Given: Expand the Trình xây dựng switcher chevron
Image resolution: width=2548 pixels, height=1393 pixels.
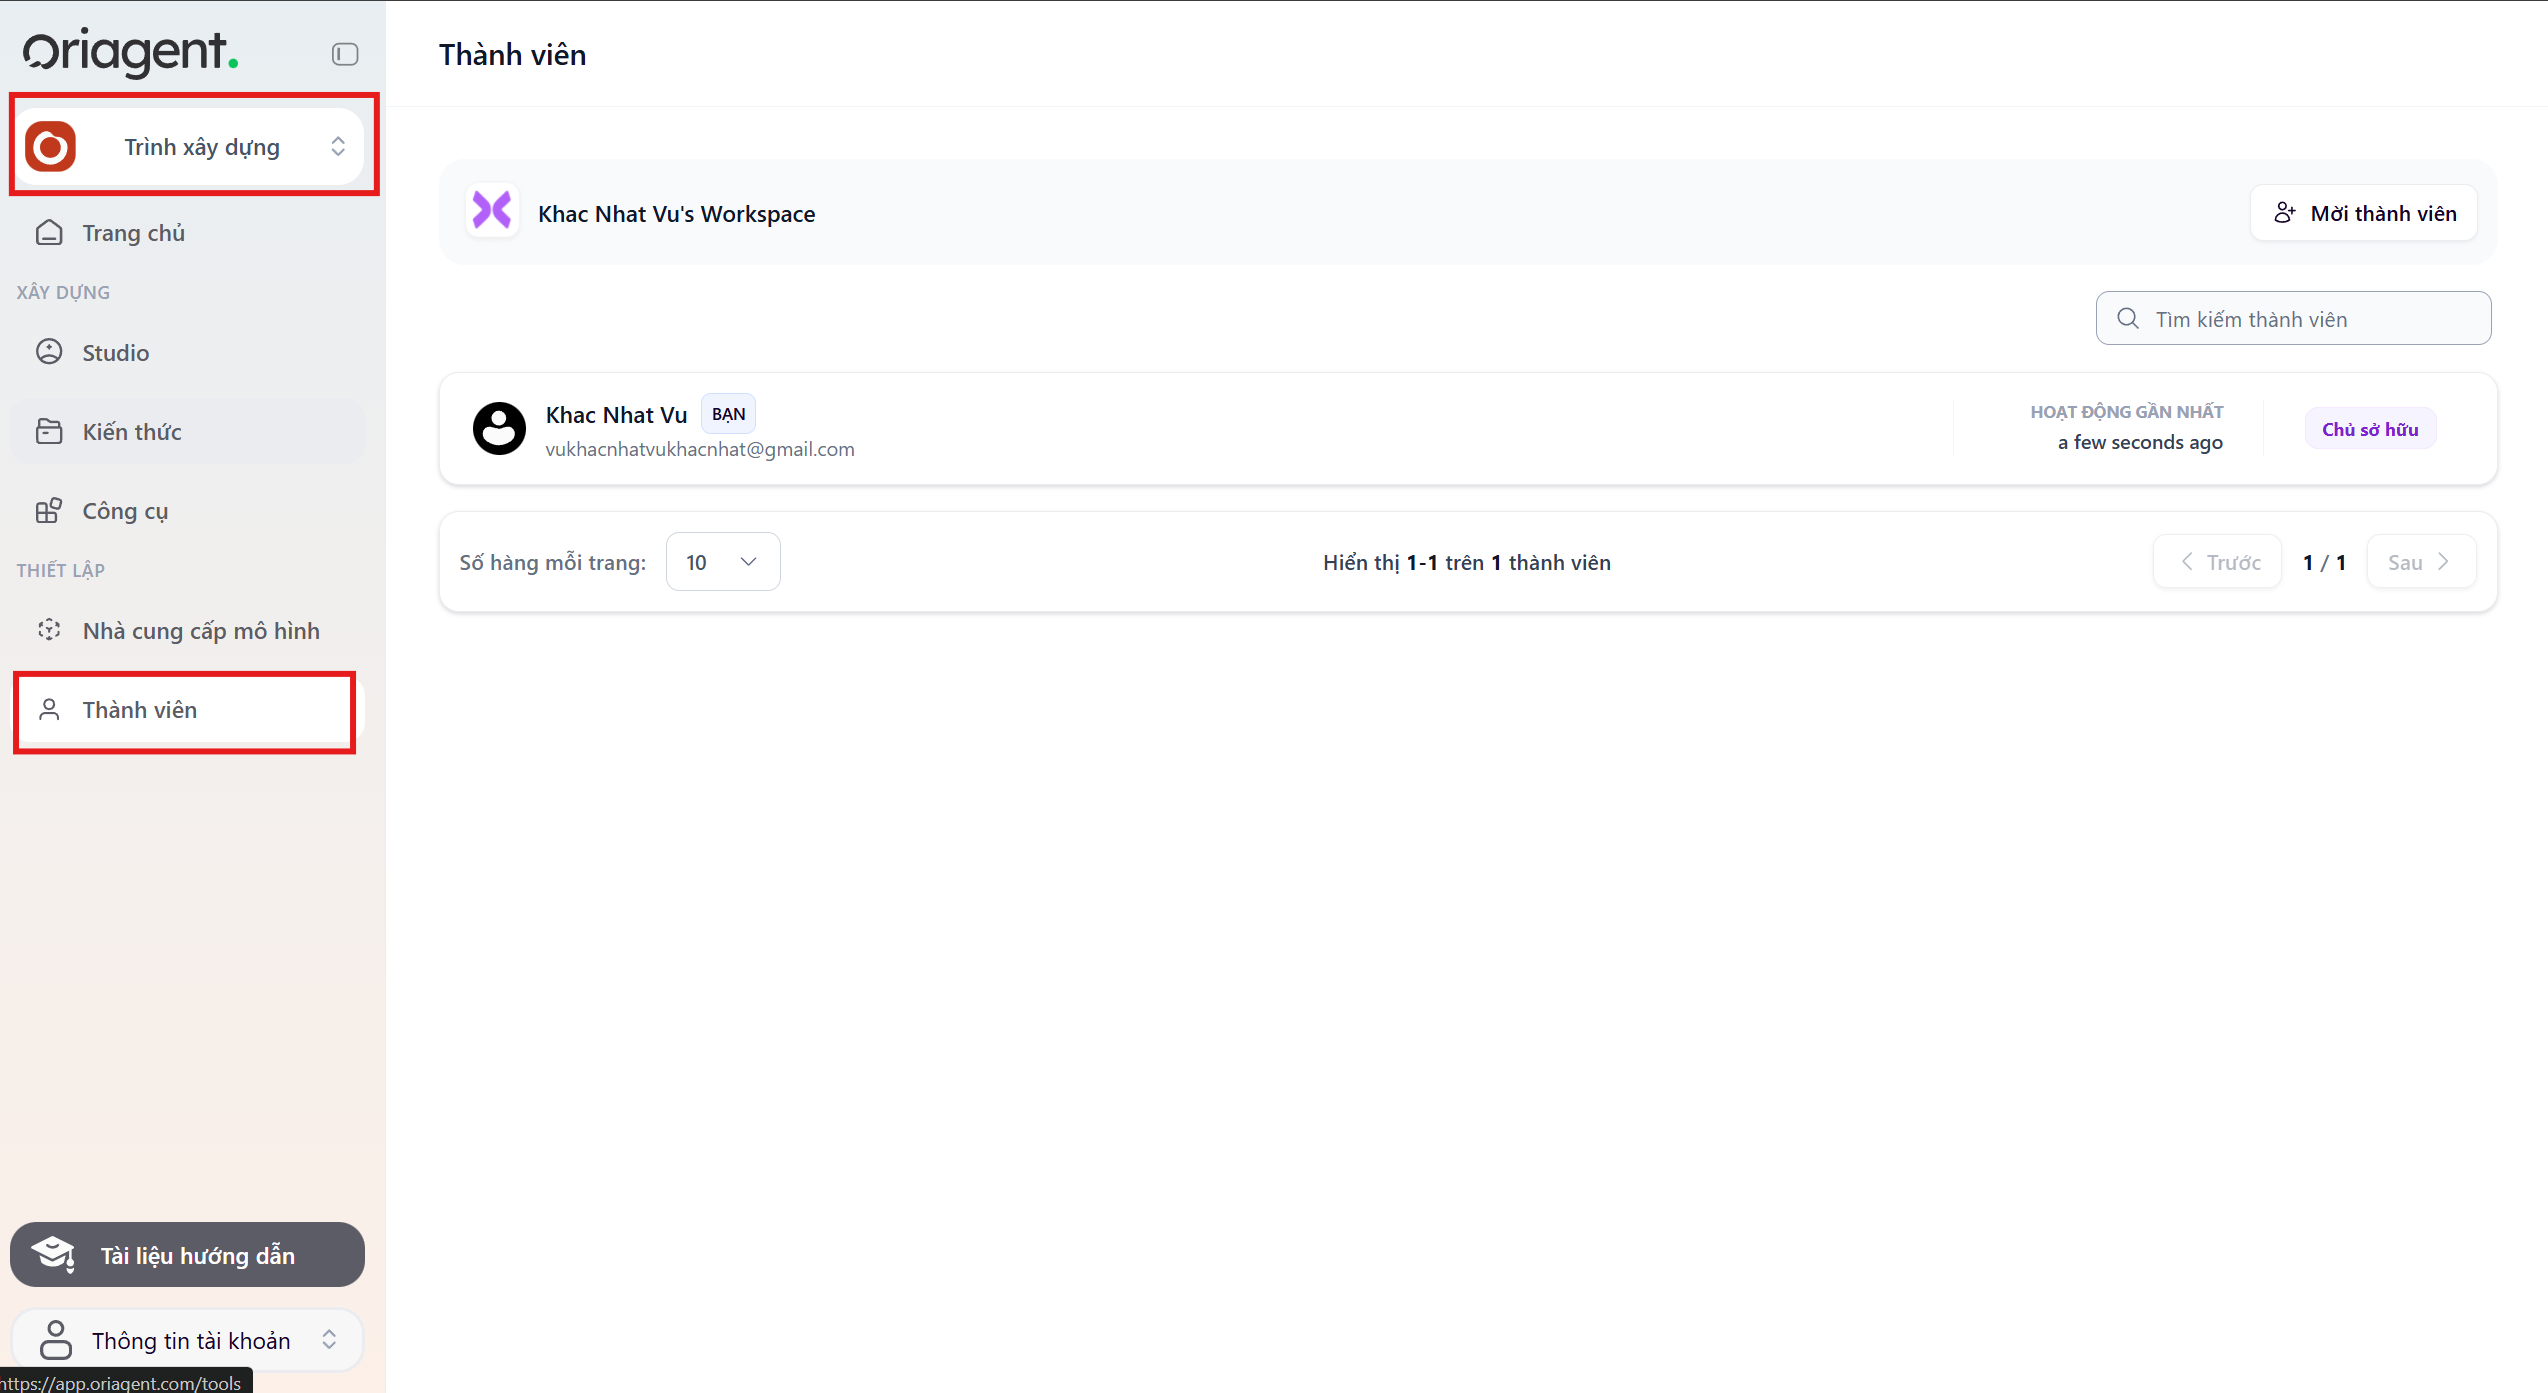Looking at the screenshot, I should coord(338,147).
